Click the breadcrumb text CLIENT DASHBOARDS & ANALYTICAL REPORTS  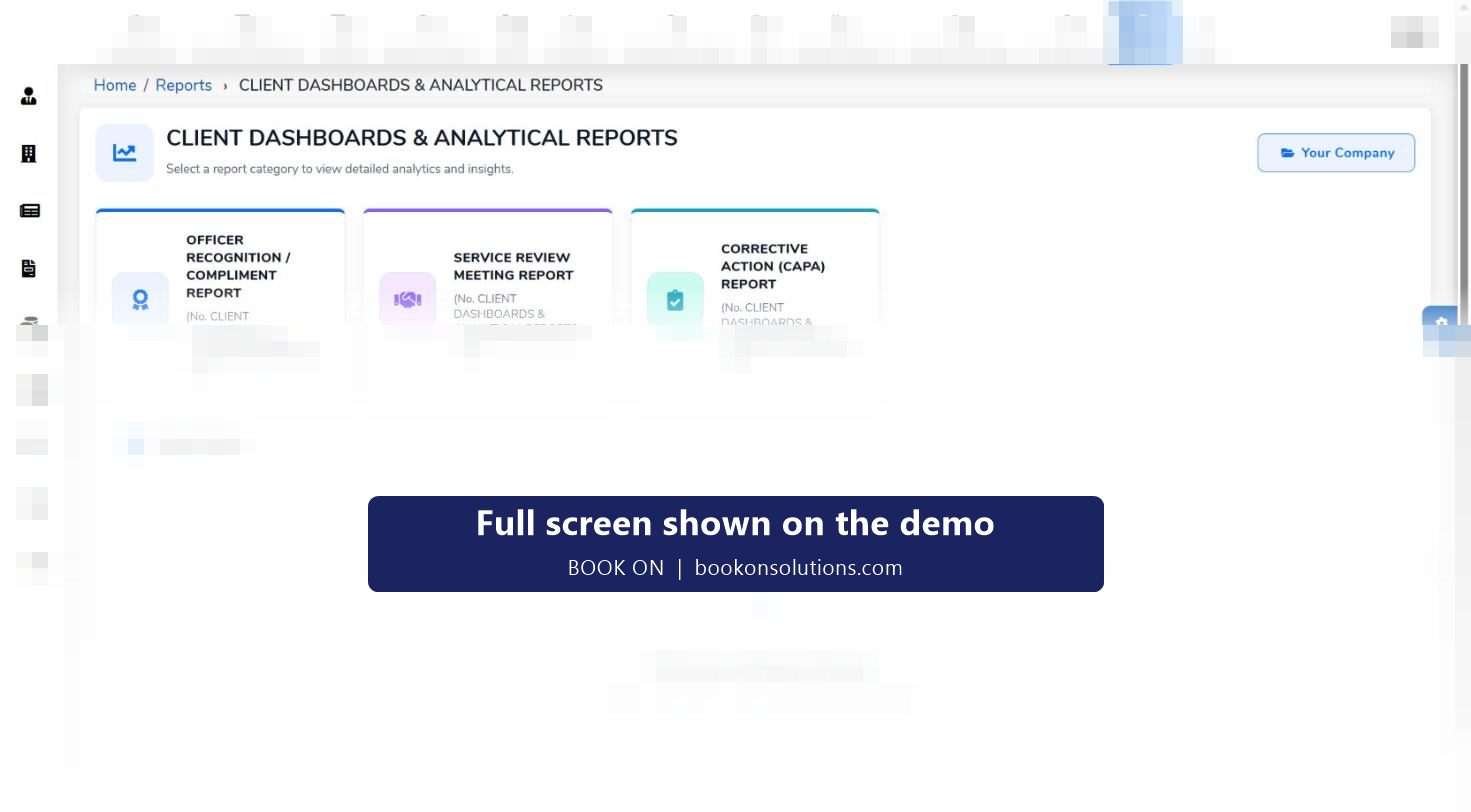421,85
